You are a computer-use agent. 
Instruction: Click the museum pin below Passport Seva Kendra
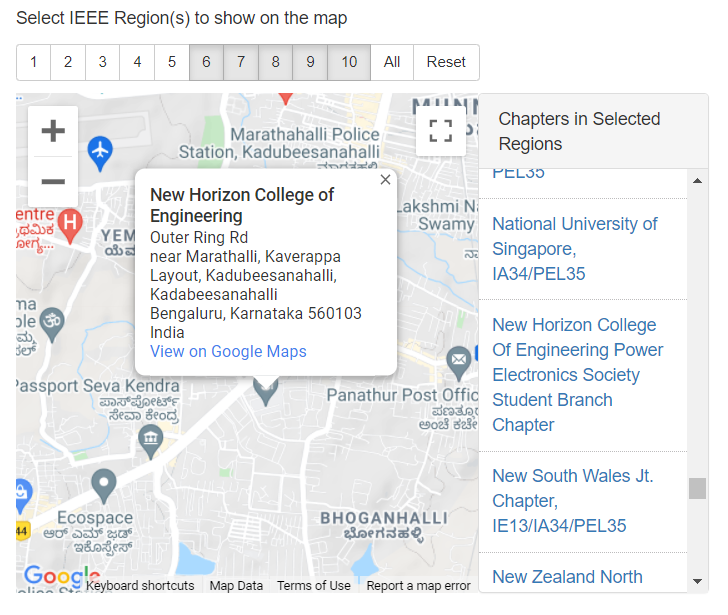pos(151,442)
